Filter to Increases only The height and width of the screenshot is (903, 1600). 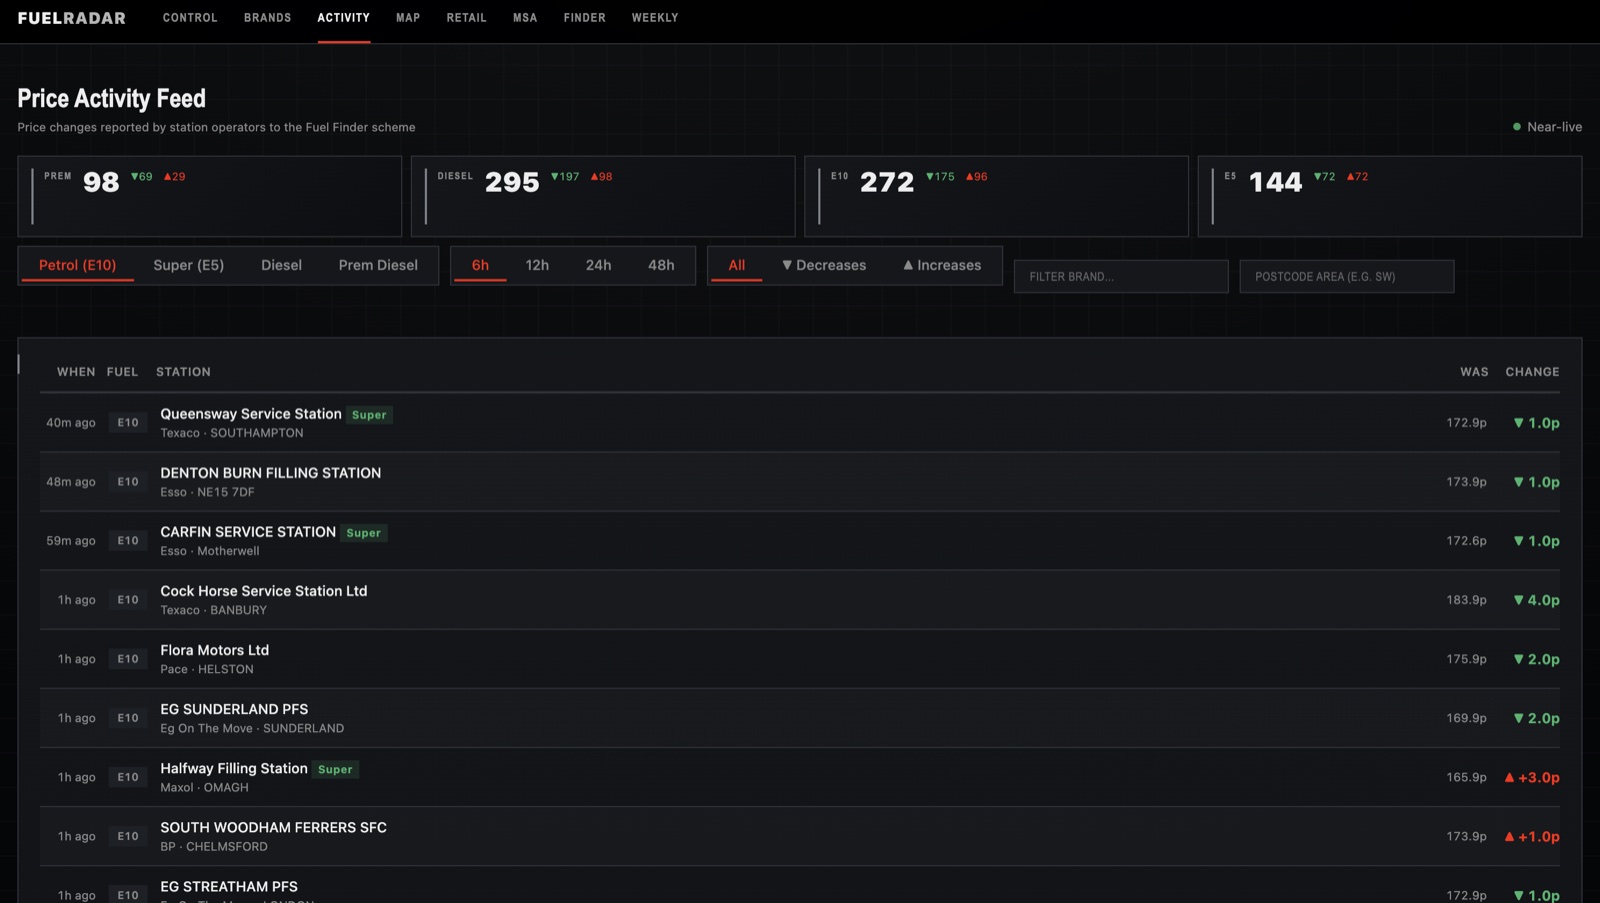point(942,265)
